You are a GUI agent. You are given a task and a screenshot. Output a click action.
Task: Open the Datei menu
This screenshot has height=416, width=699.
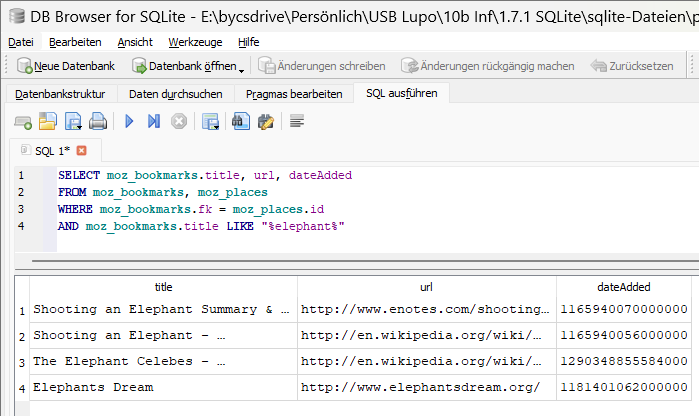21,42
